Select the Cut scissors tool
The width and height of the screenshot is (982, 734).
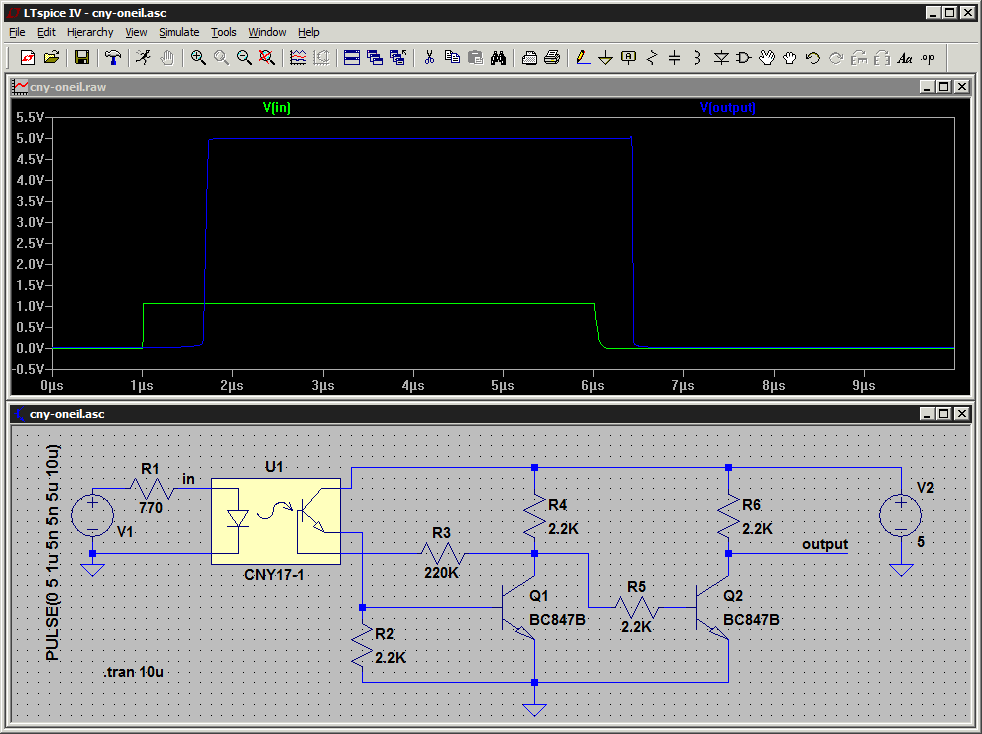point(429,58)
